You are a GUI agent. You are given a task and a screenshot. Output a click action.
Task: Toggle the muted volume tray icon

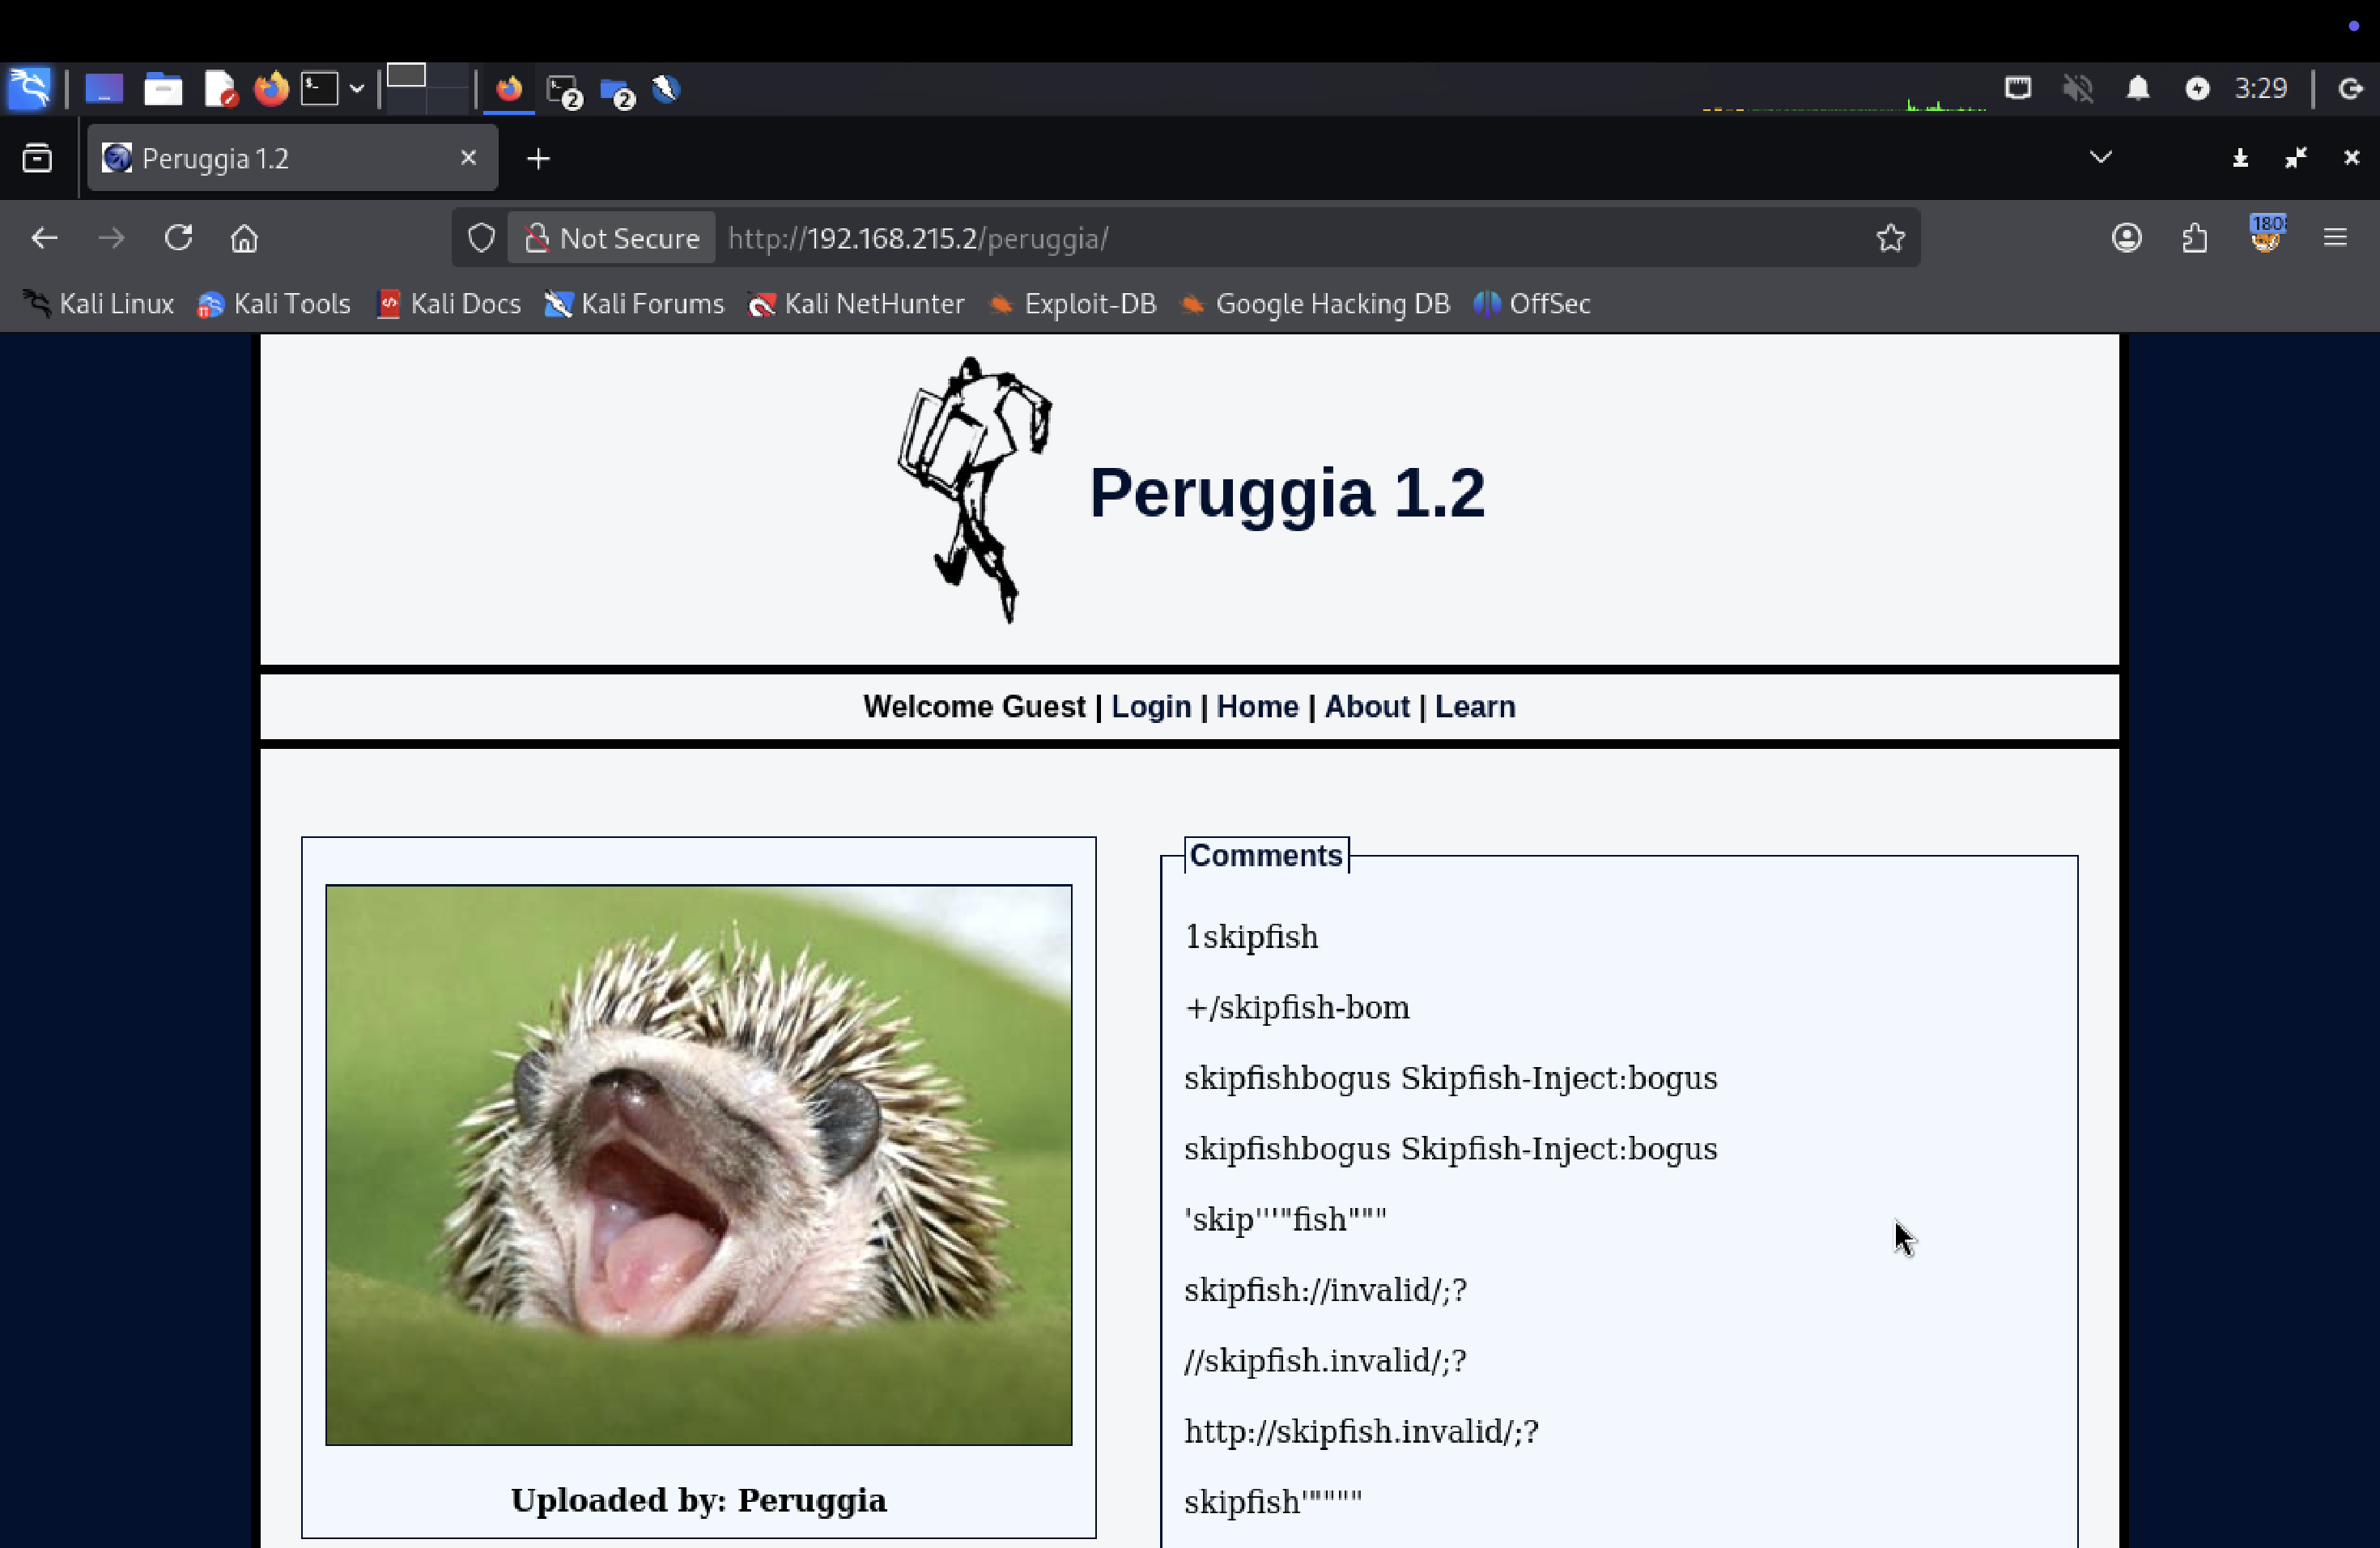2077,89
